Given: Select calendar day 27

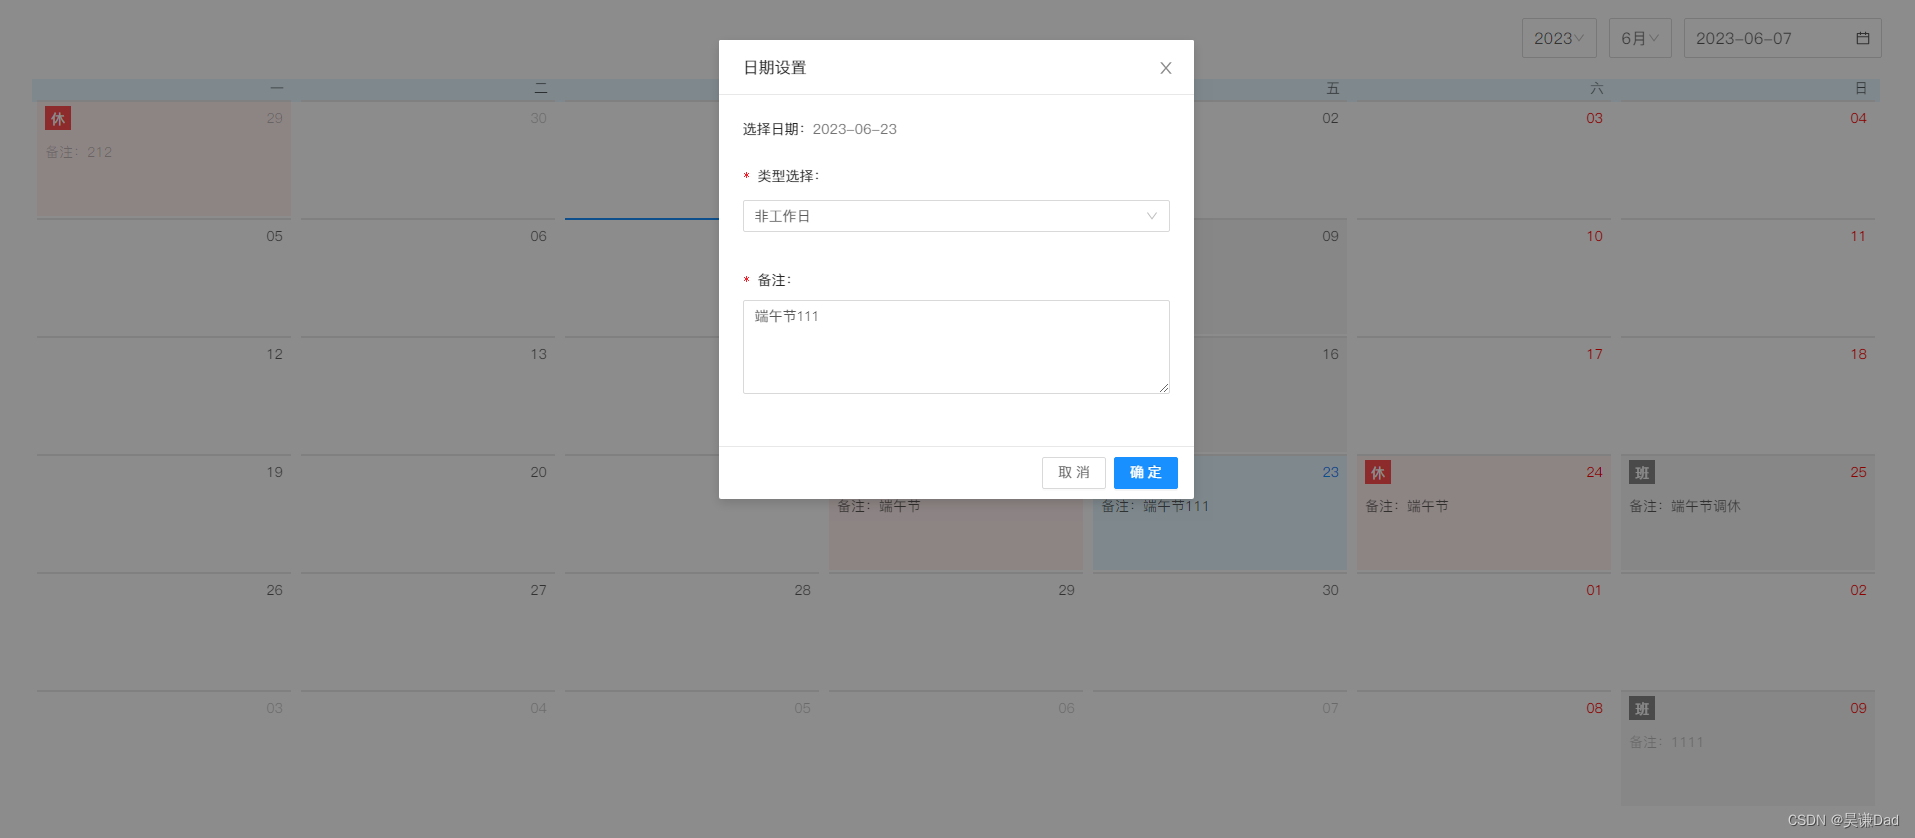Looking at the screenshot, I should point(428,631).
